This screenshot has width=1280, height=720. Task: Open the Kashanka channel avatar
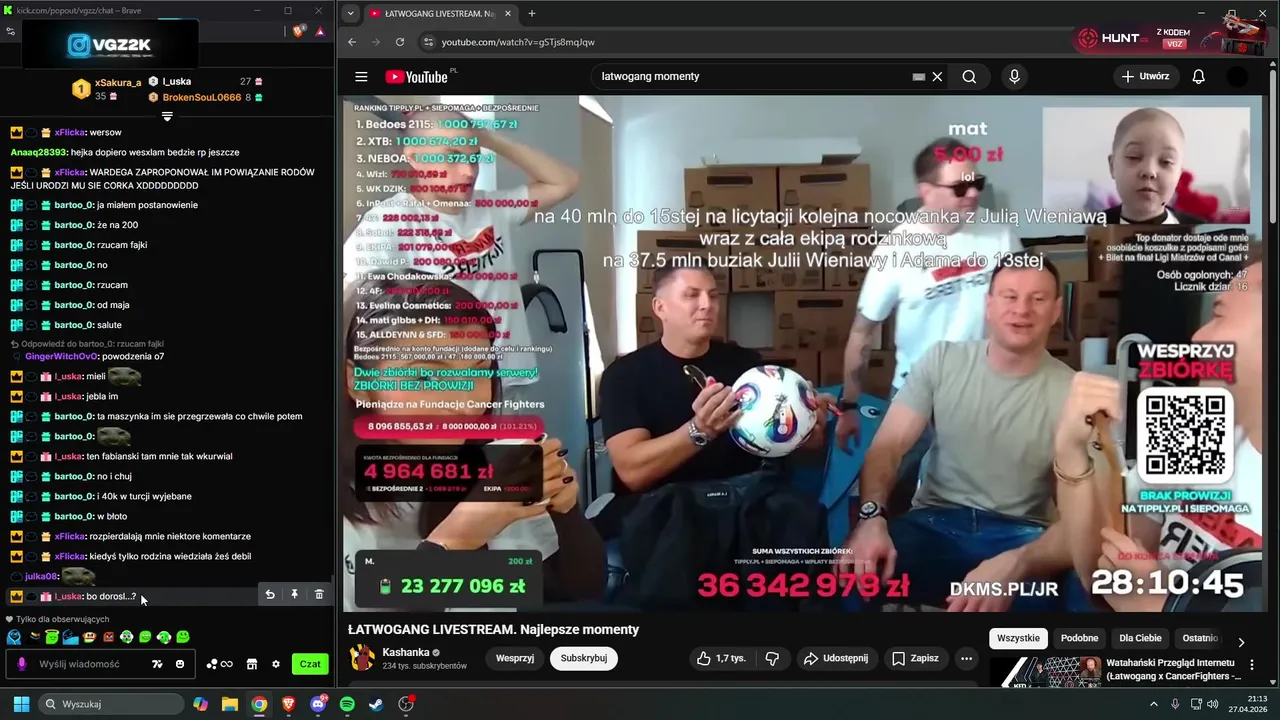click(362, 658)
